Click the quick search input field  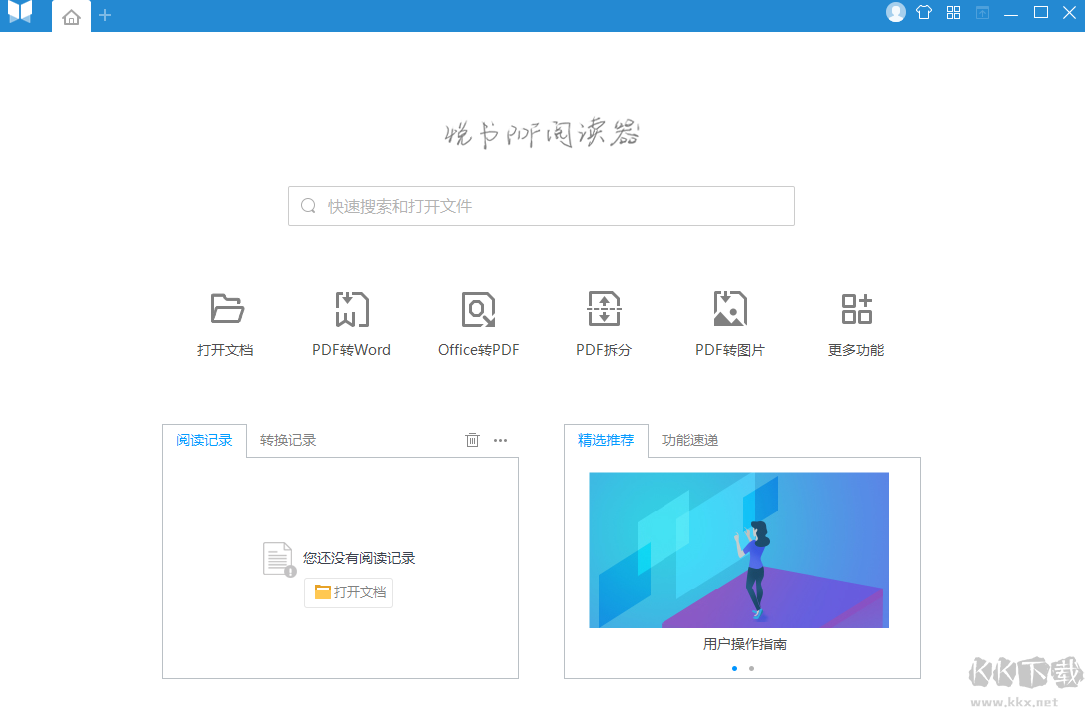(541, 206)
